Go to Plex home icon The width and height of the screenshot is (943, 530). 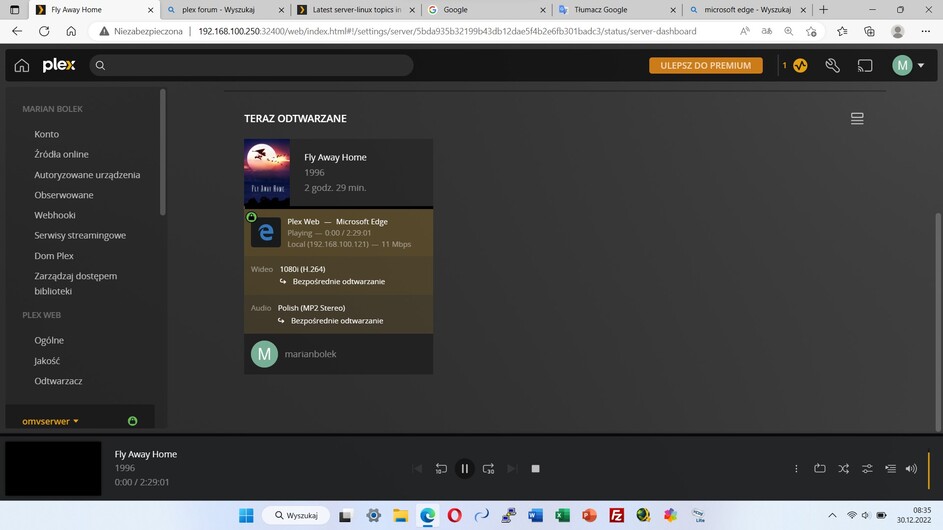click(x=22, y=66)
